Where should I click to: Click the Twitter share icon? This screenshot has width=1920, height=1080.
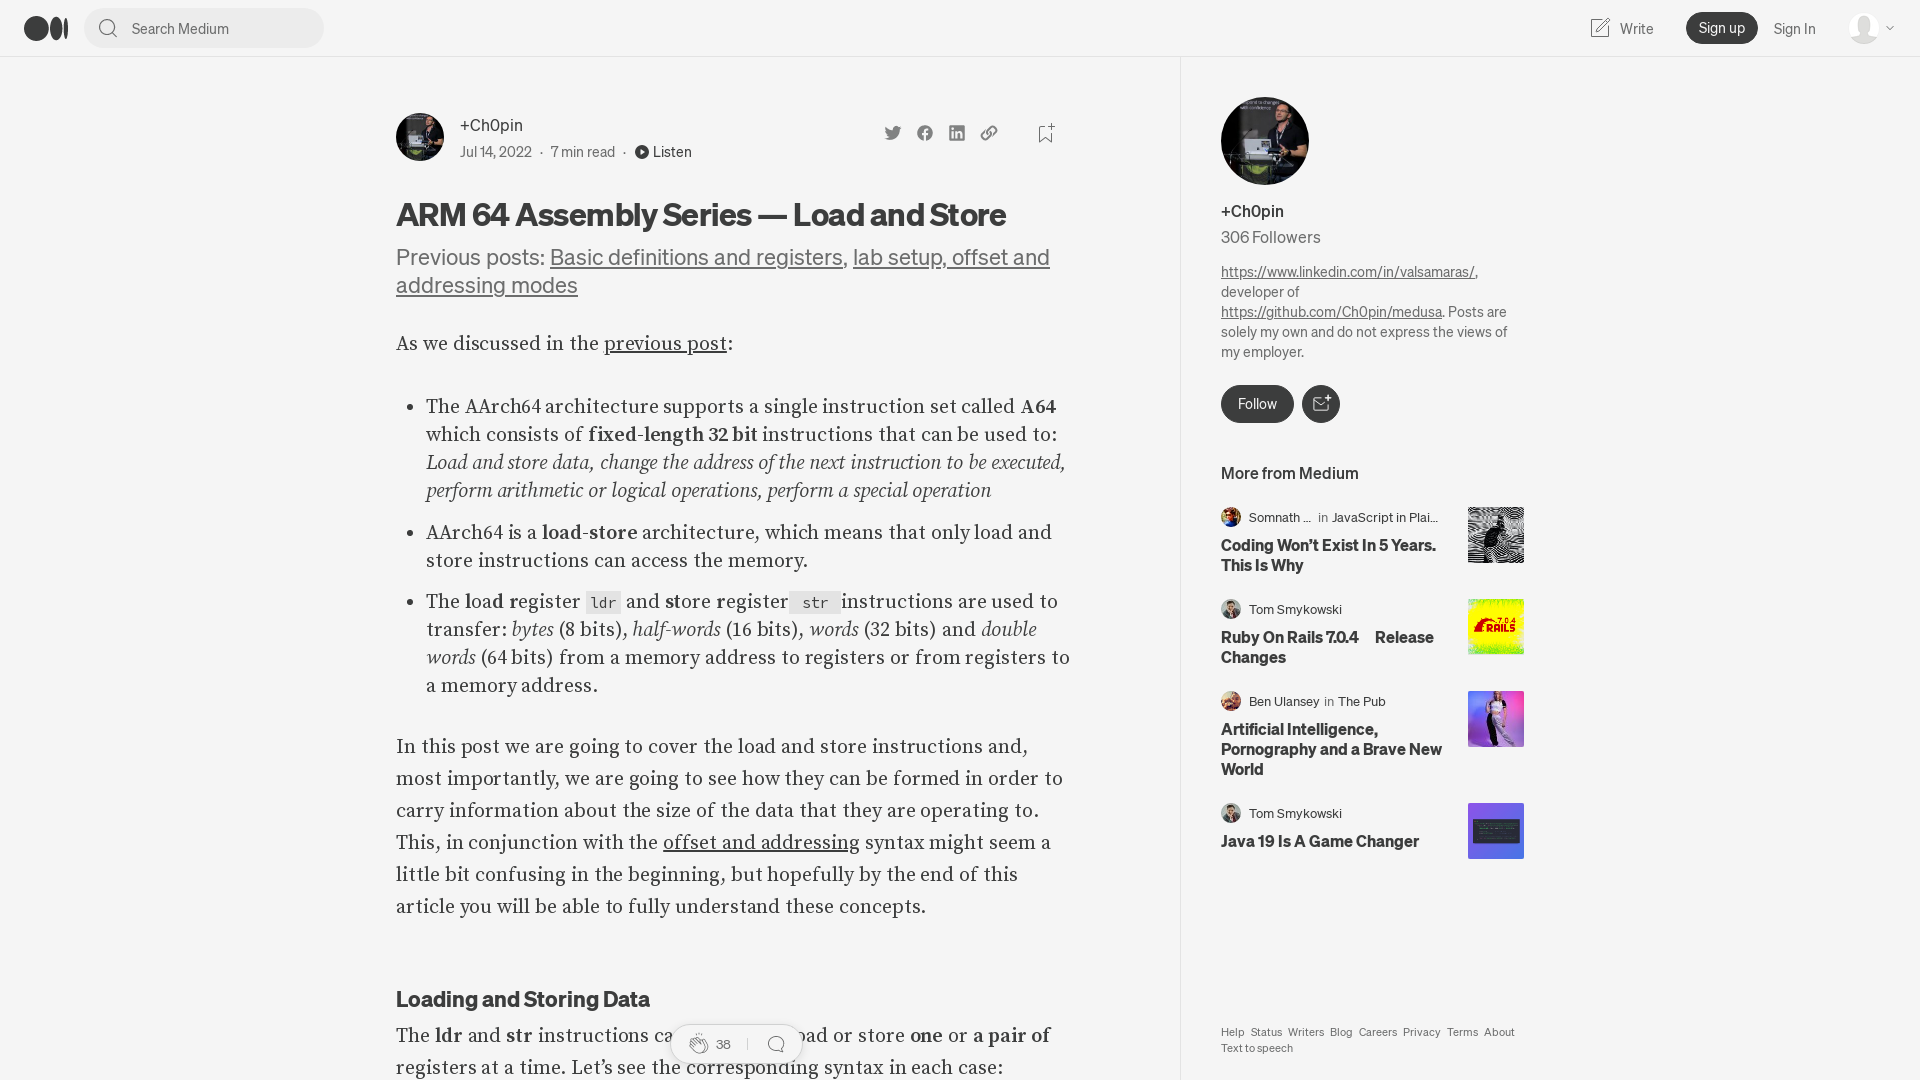coord(893,132)
